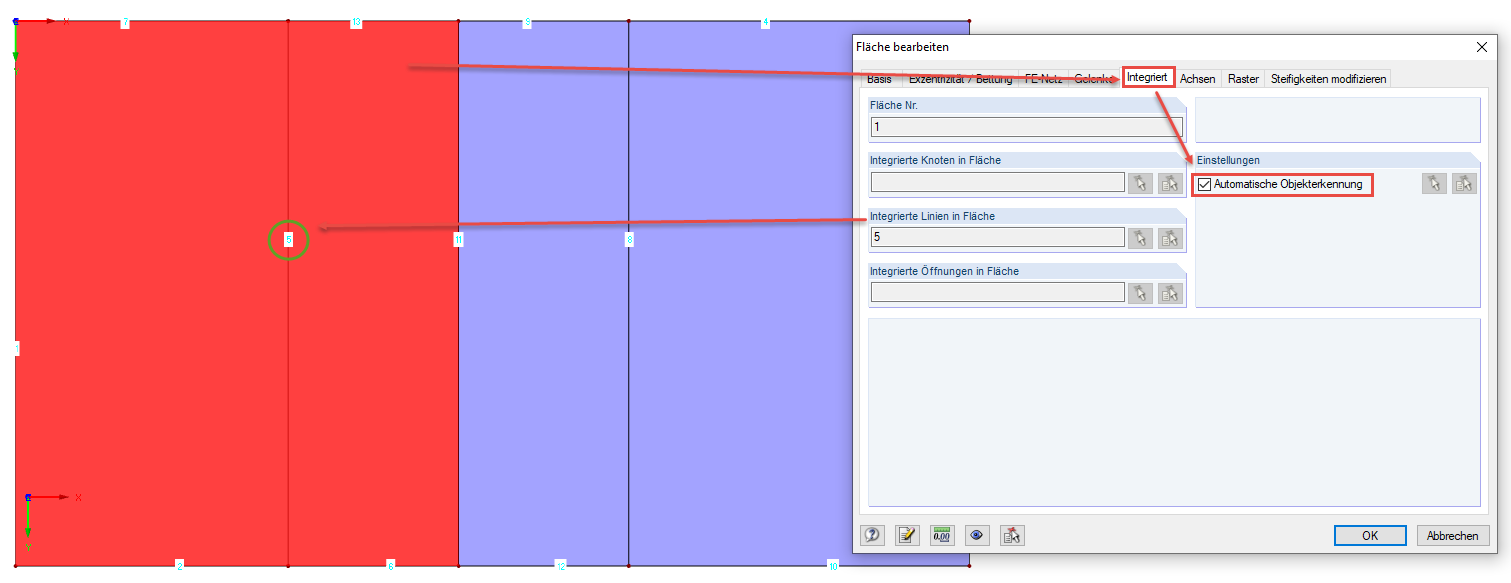Image resolution: width=1511 pixels, height=583 pixels.
Task: Pick openings graphically for Integrierte Öffnungen
Action: [x=1139, y=293]
